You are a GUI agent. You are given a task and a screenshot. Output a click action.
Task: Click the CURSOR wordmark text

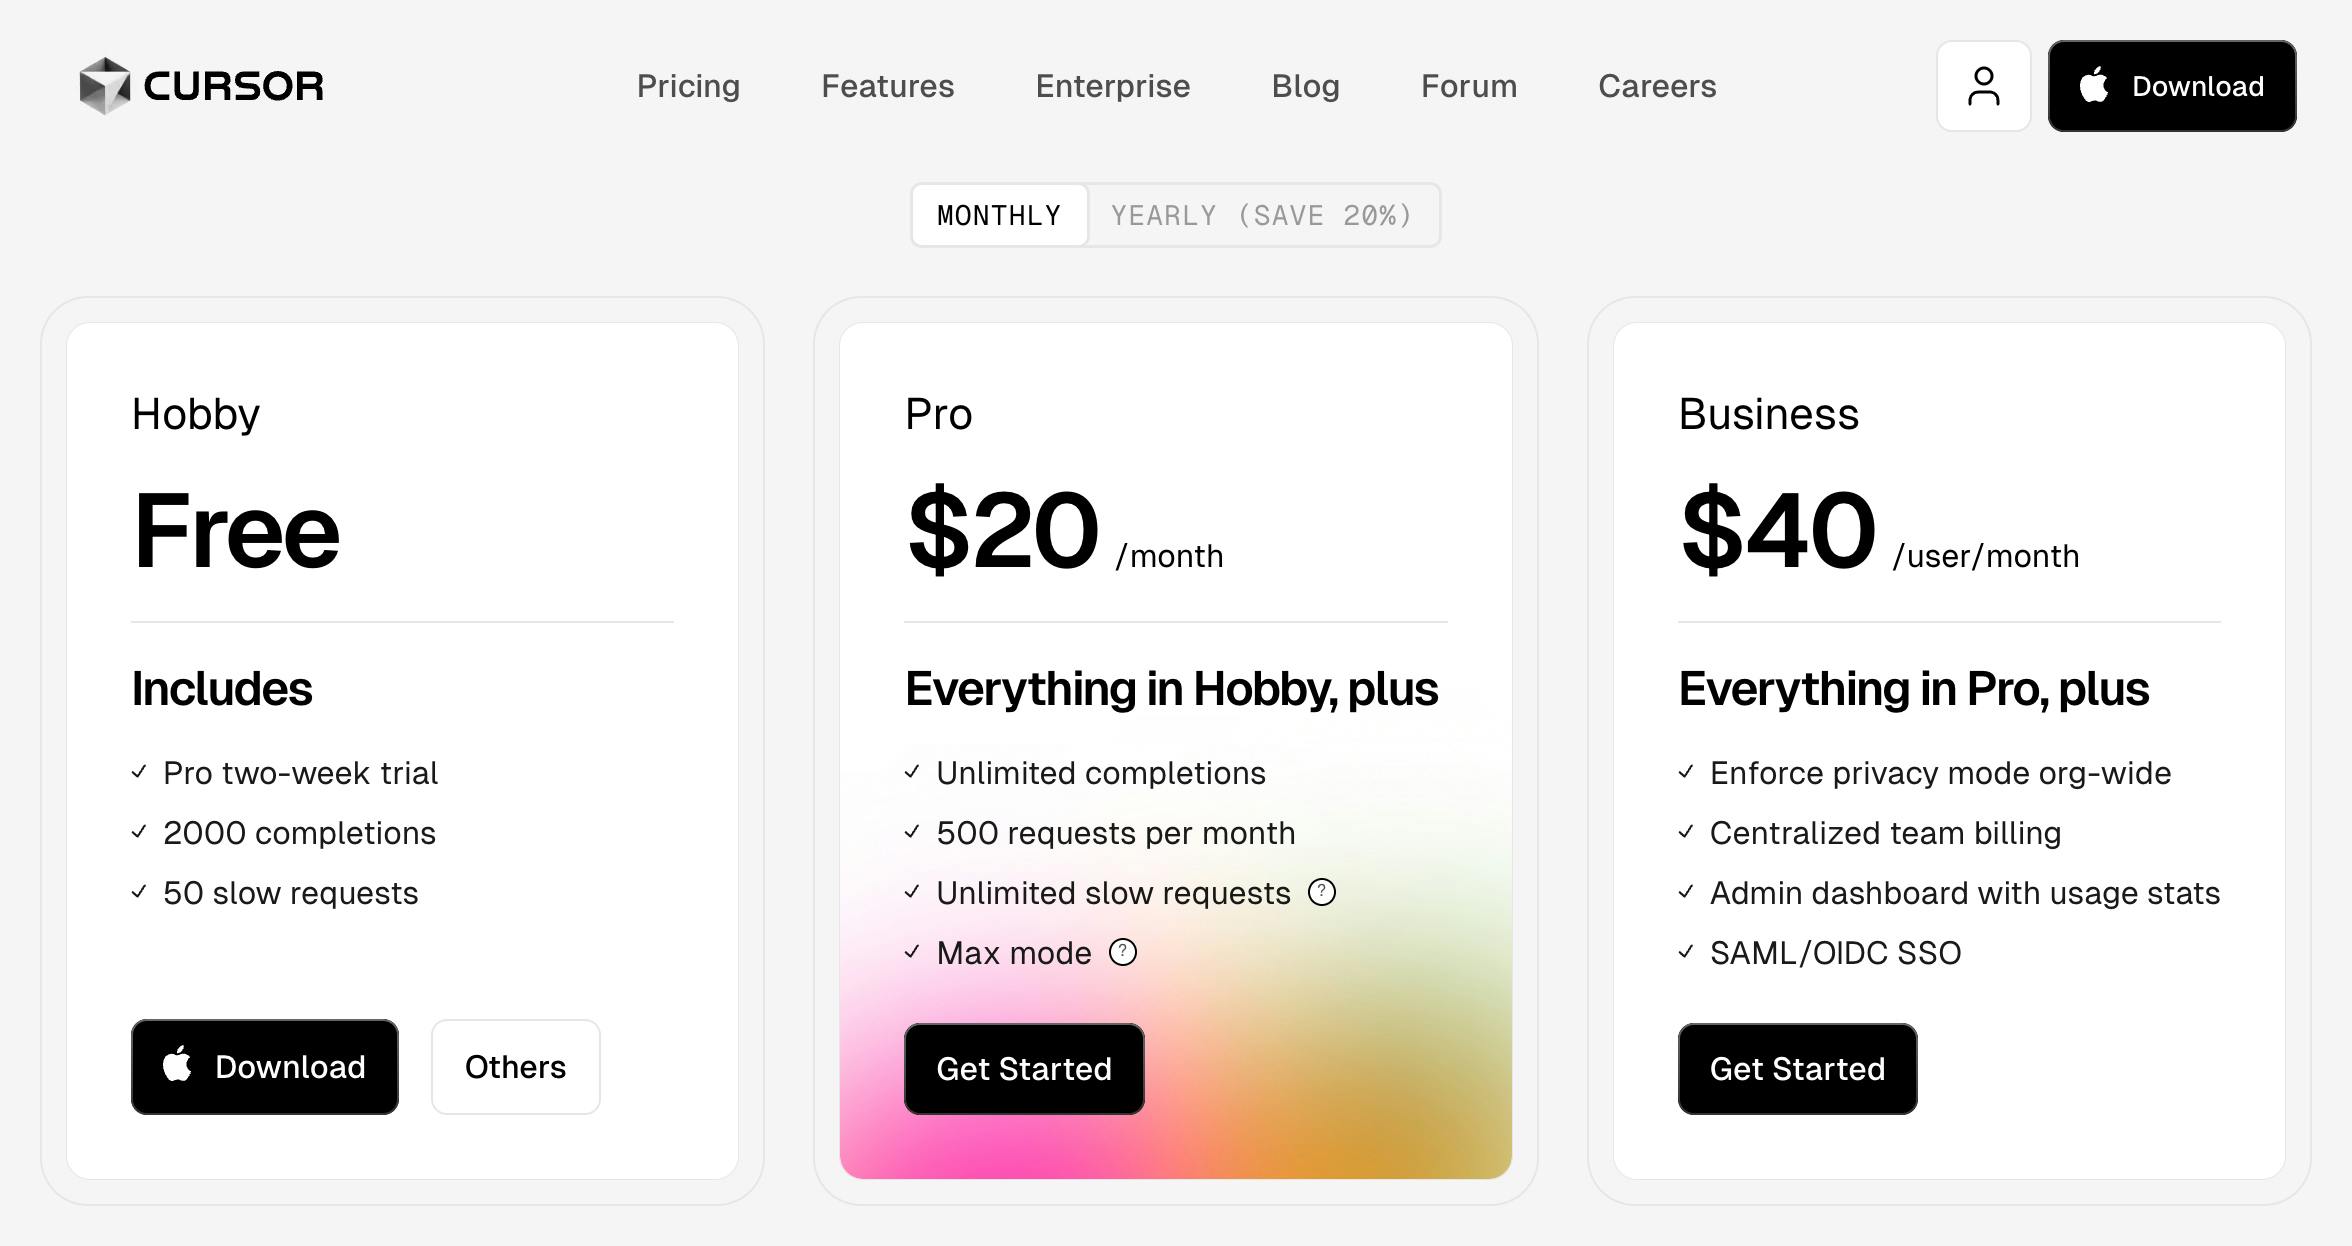click(234, 86)
